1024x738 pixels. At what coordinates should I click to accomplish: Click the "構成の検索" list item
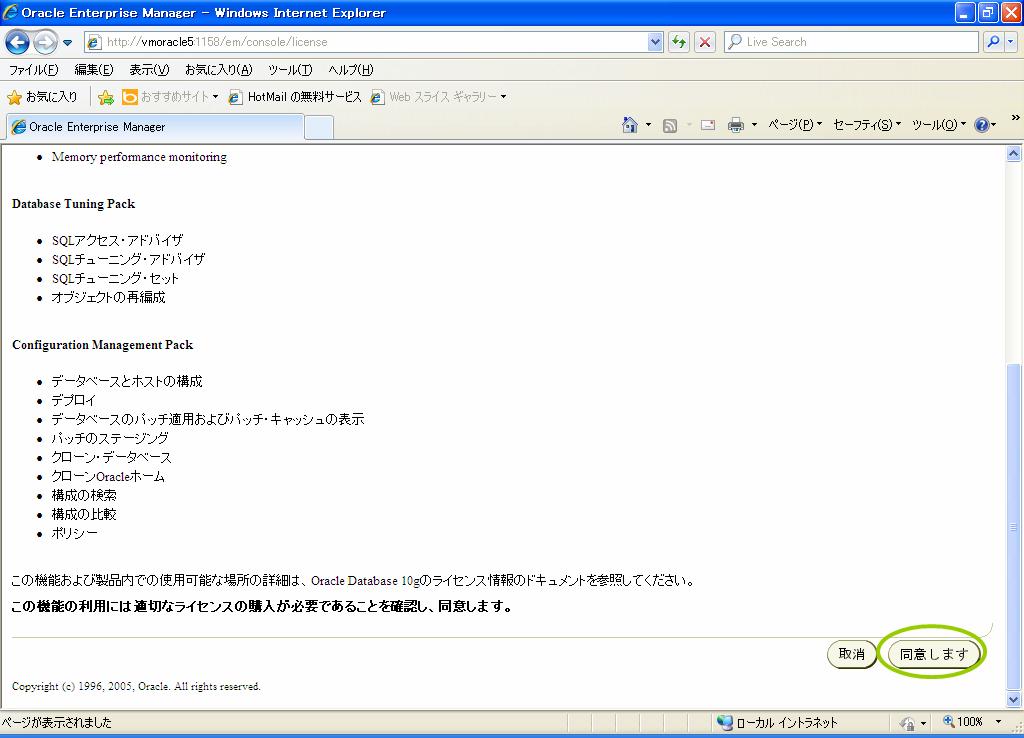[84, 495]
